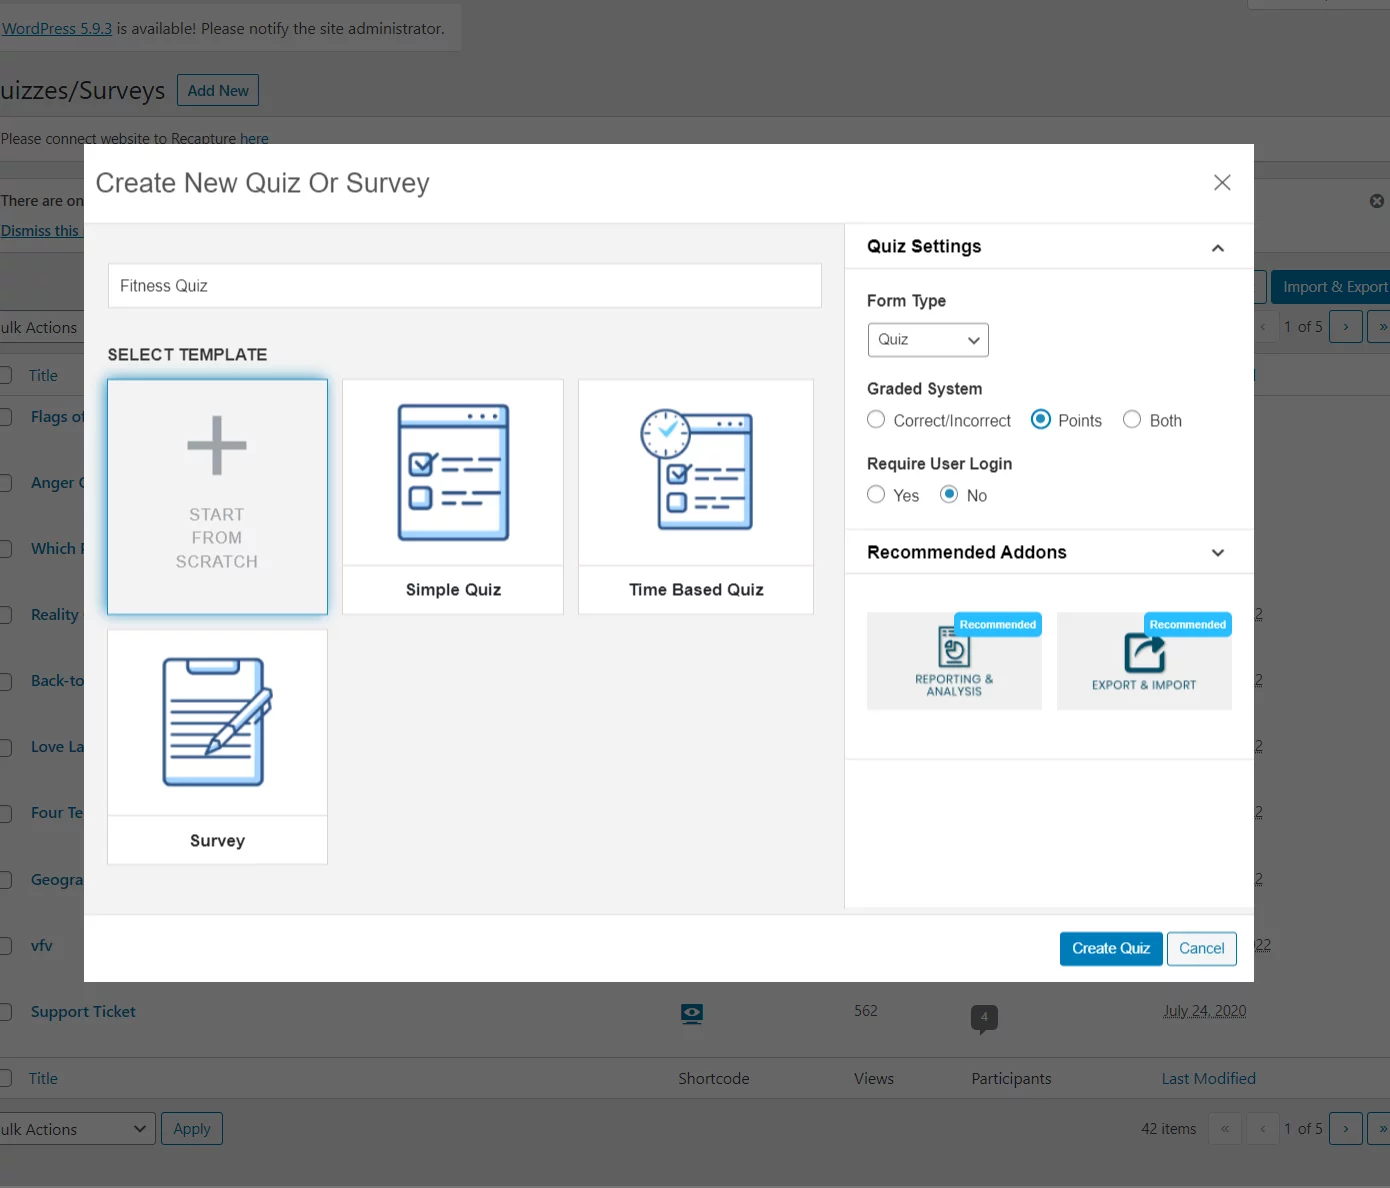Click the Recommended badge on Reporting & Analysis
The image size is (1390, 1188).
[998, 625]
